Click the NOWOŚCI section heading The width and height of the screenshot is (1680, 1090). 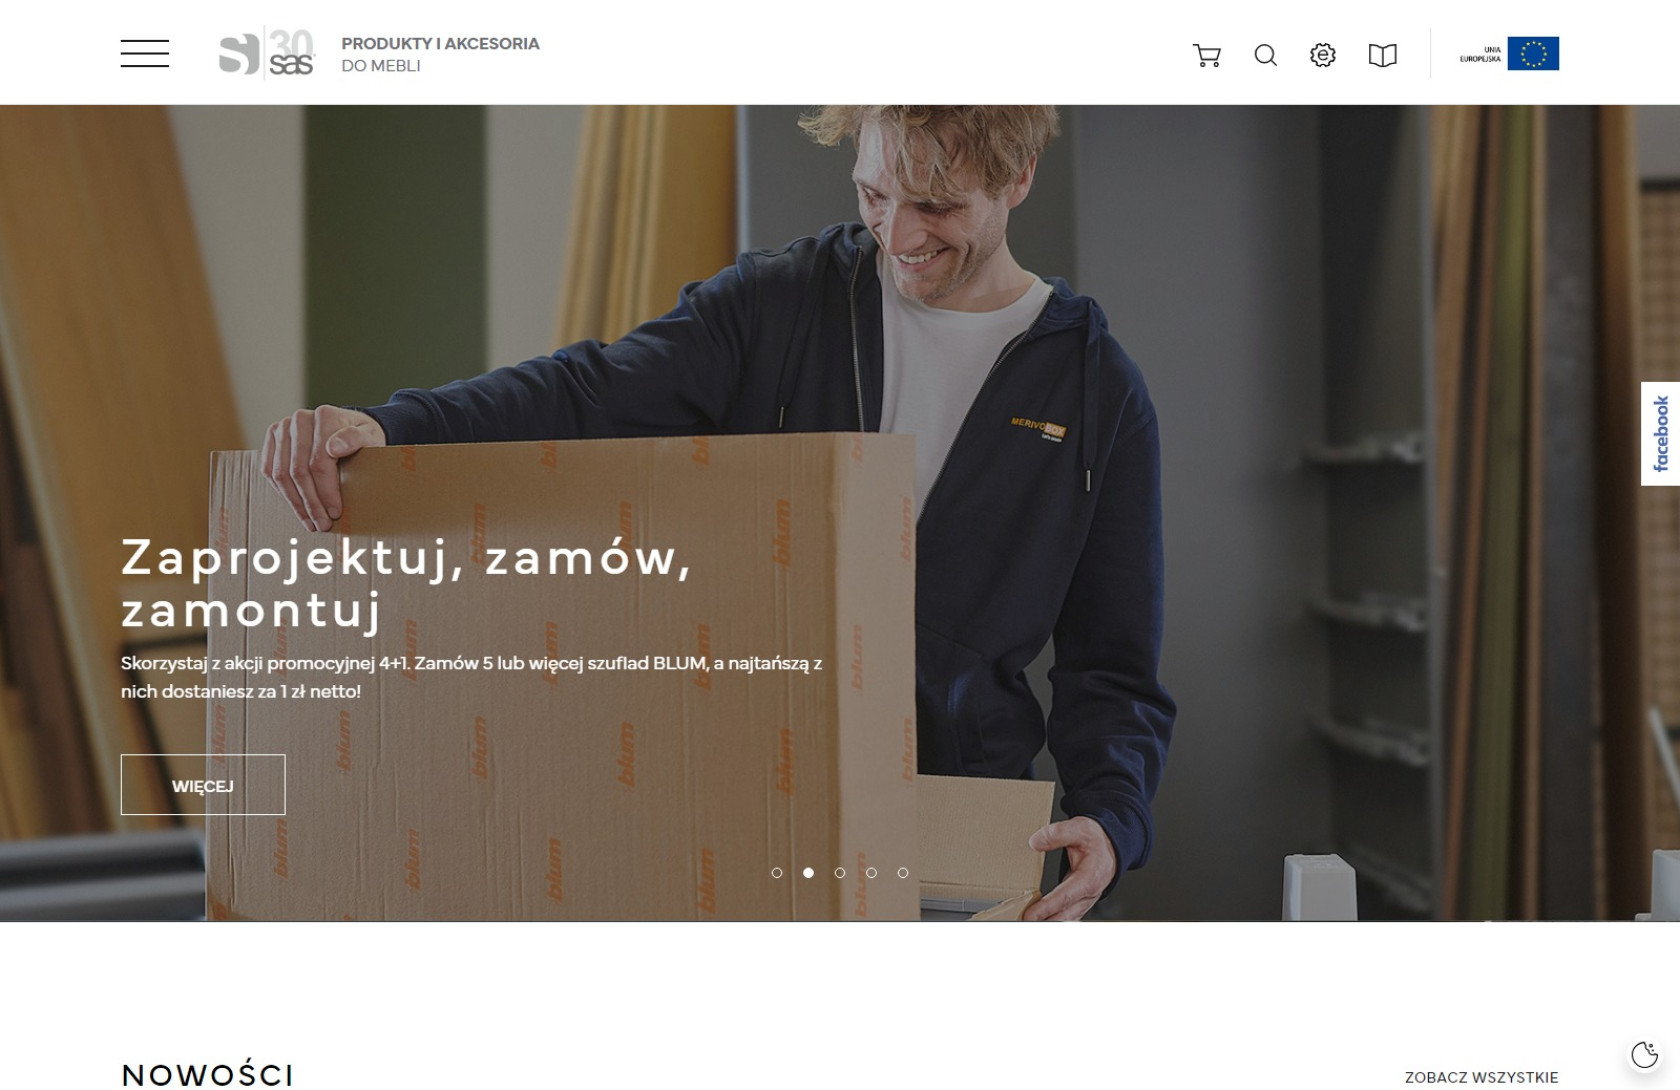[x=207, y=1075]
